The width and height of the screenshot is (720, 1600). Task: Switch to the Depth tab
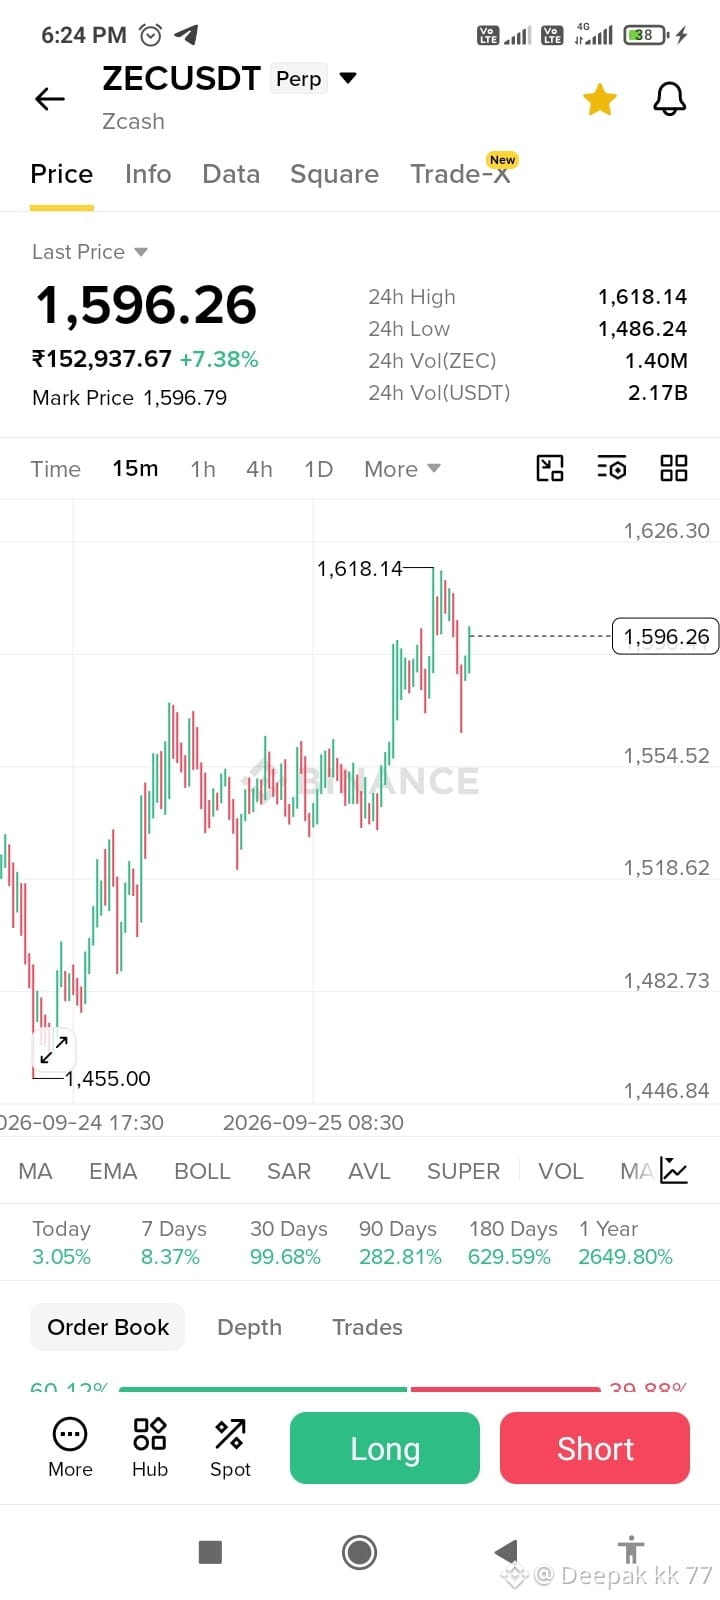click(250, 1327)
